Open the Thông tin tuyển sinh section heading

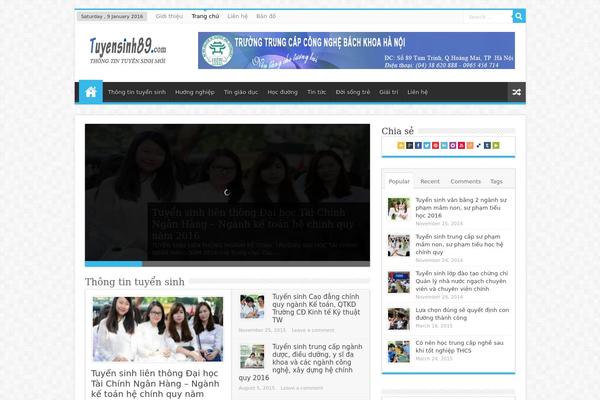pos(135,282)
